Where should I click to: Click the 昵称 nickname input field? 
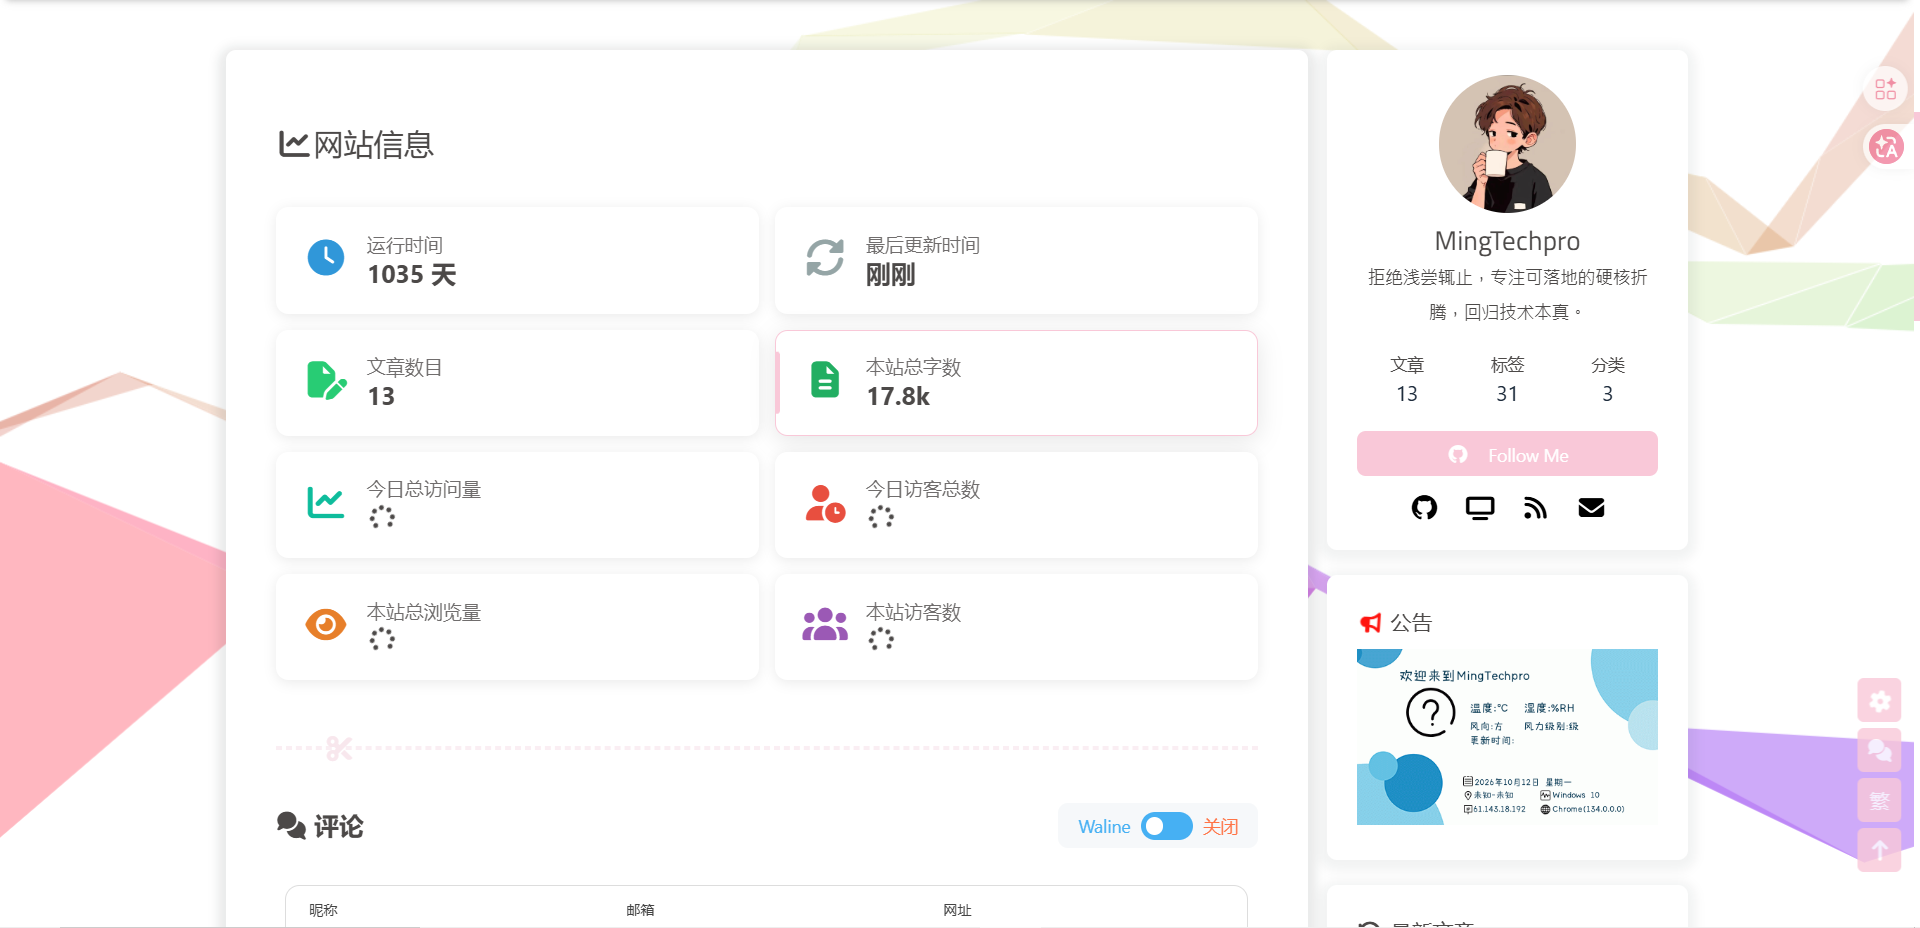click(445, 910)
